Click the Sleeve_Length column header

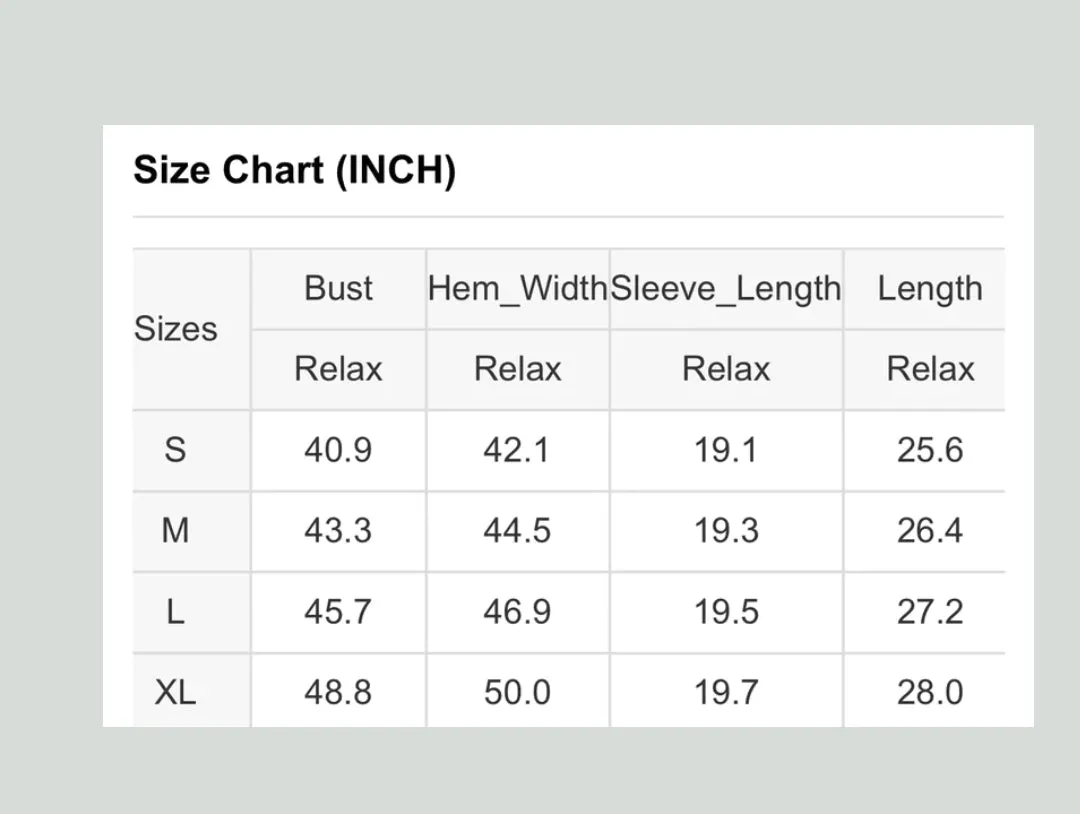[x=726, y=288]
